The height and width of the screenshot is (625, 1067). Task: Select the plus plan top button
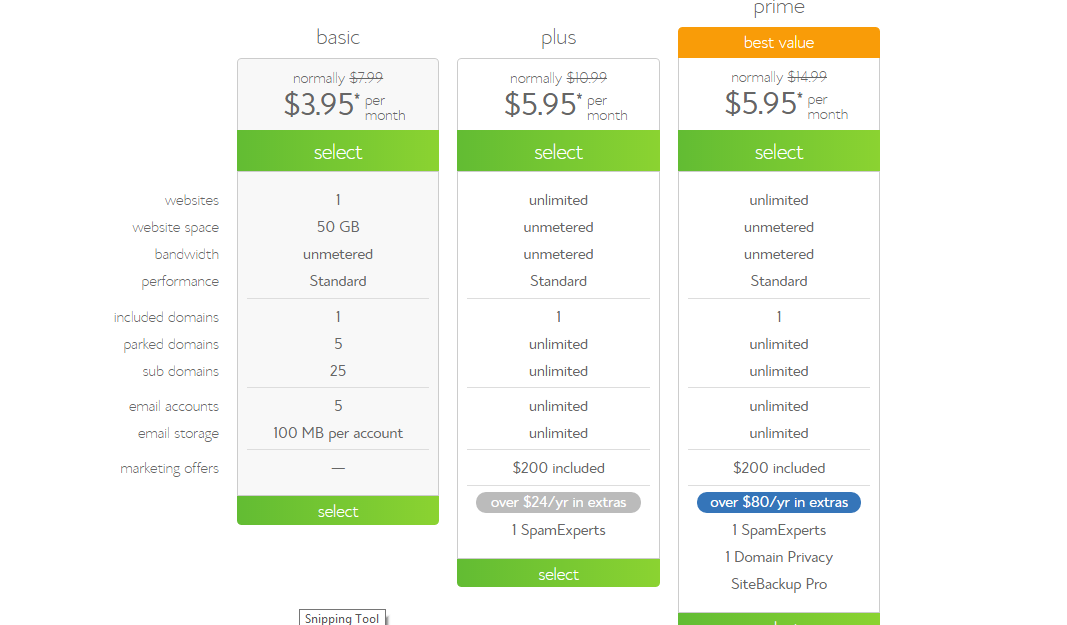(558, 151)
